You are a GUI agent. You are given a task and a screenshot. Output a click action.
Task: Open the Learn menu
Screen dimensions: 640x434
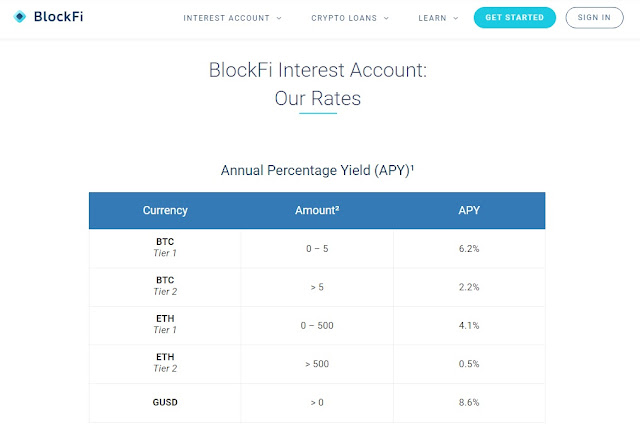tap(432, 18)
